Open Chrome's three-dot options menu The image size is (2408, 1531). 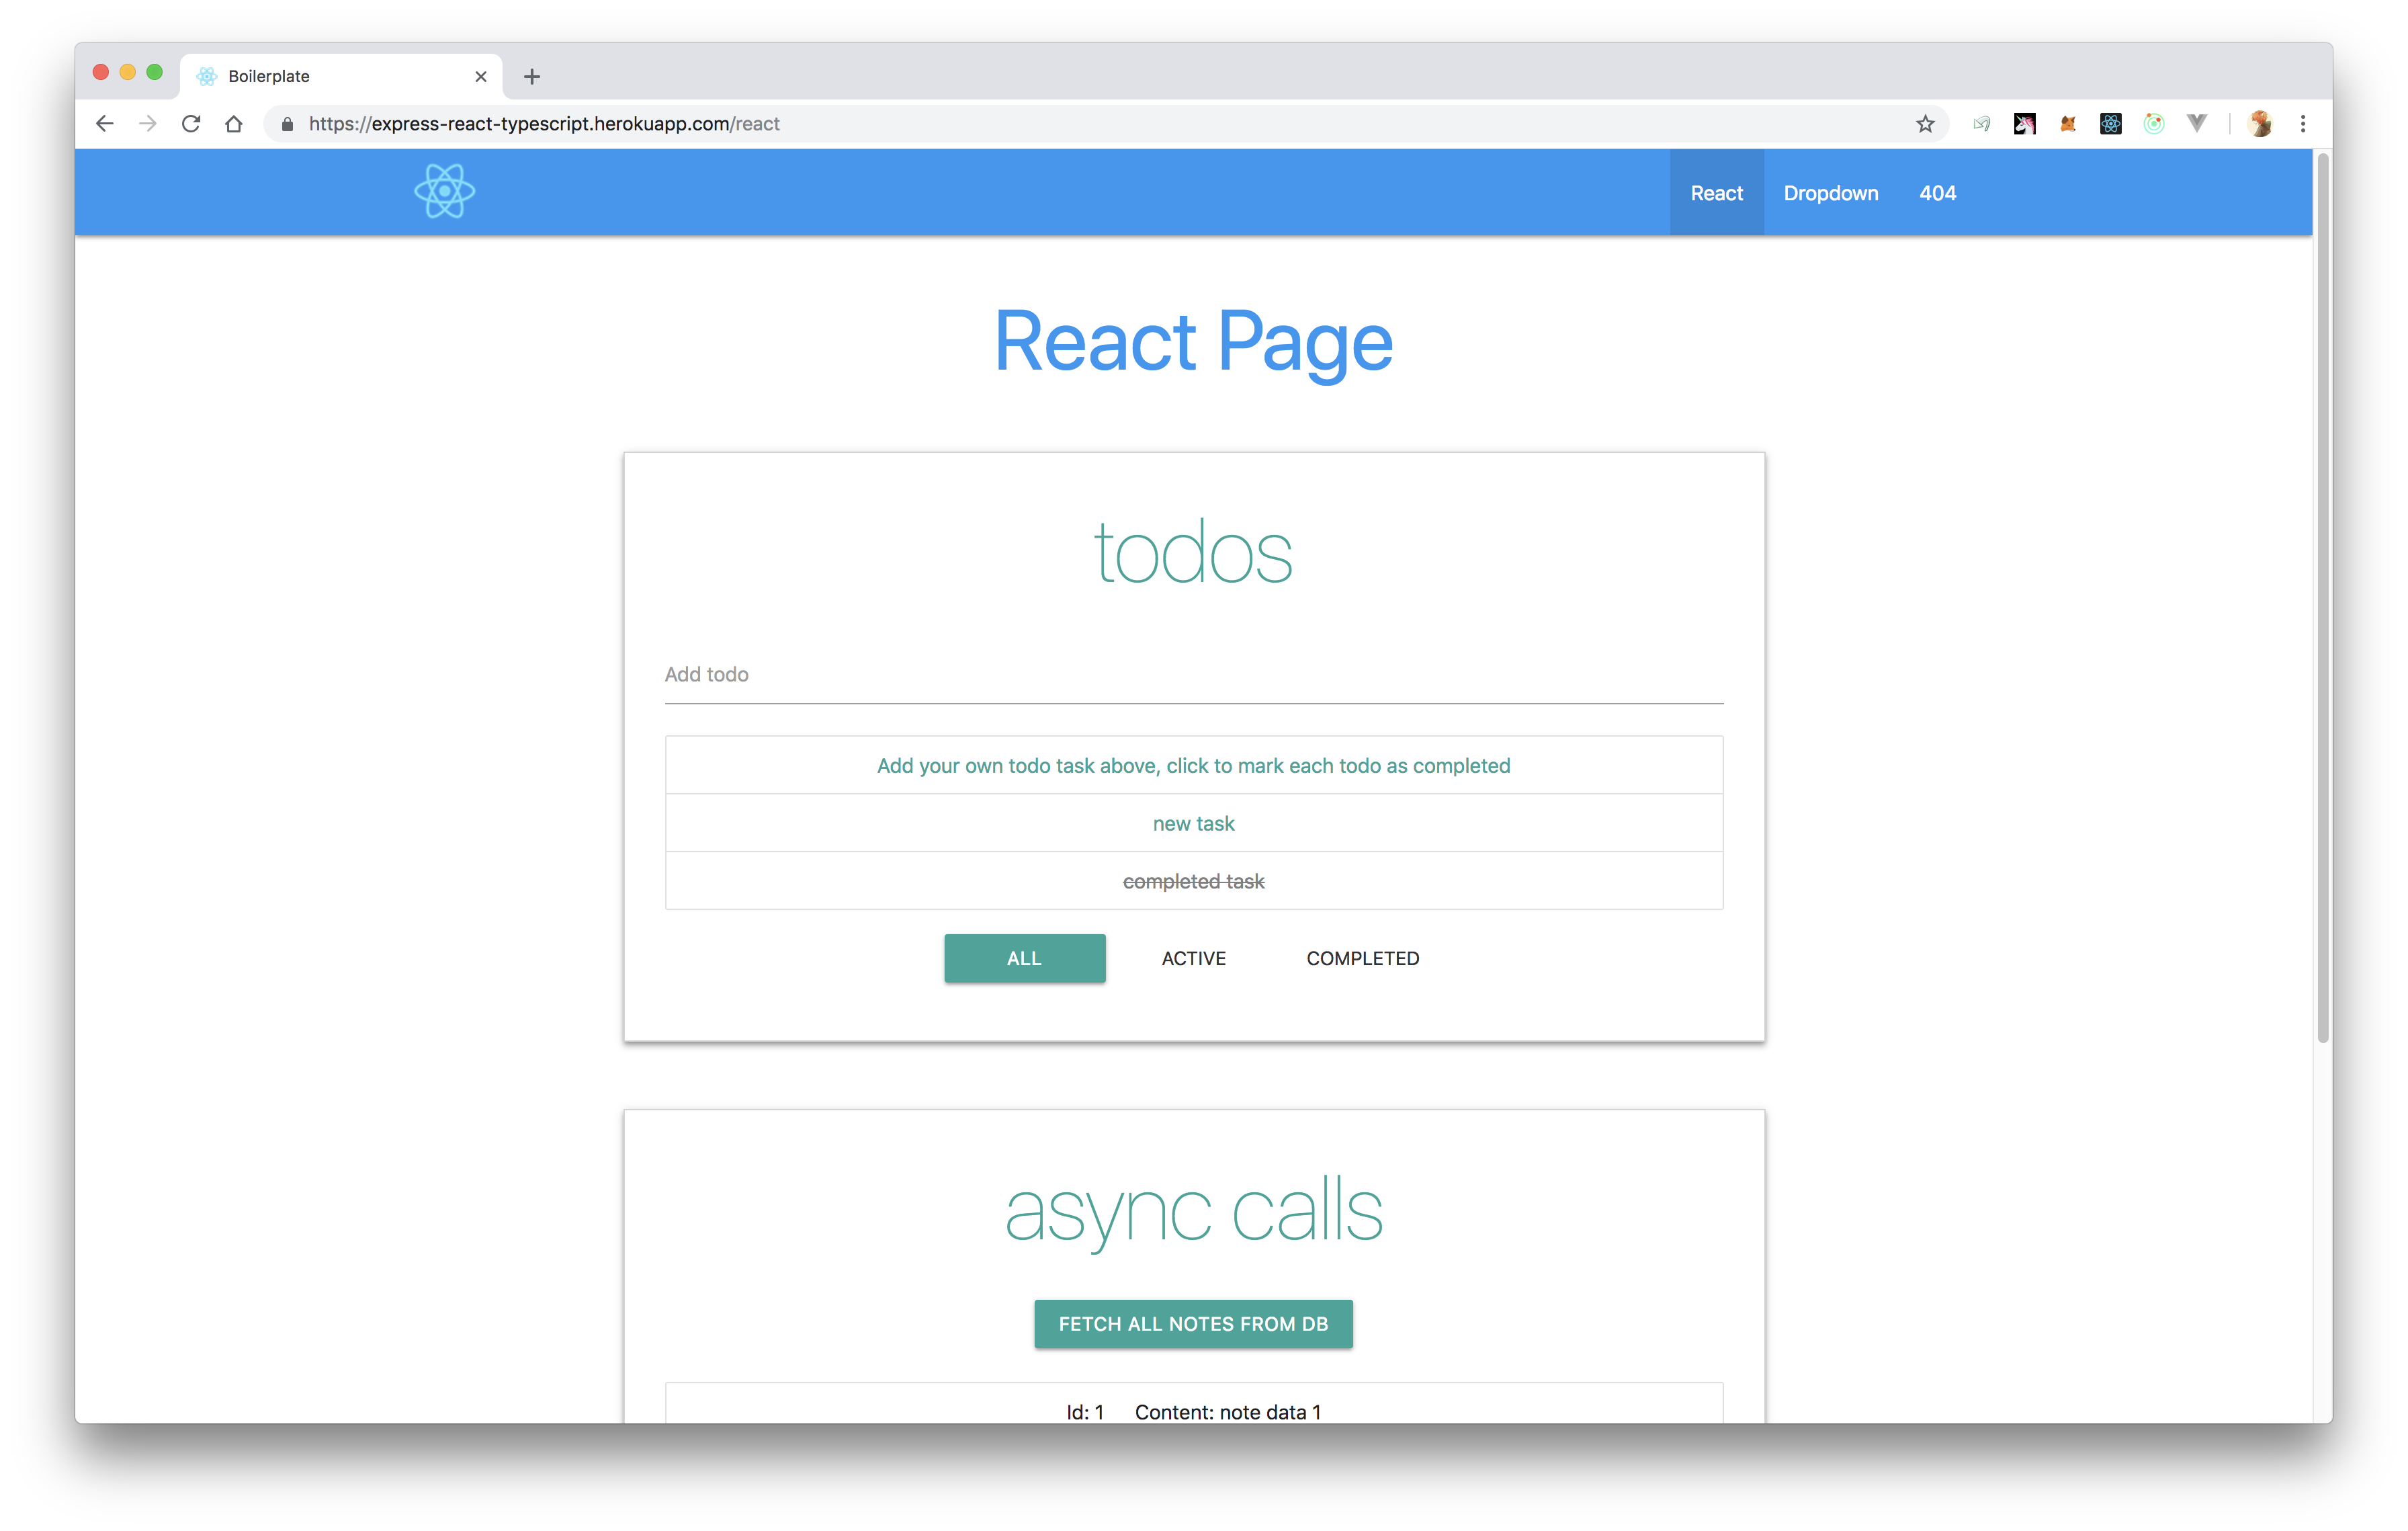(x=2303, y=123)
